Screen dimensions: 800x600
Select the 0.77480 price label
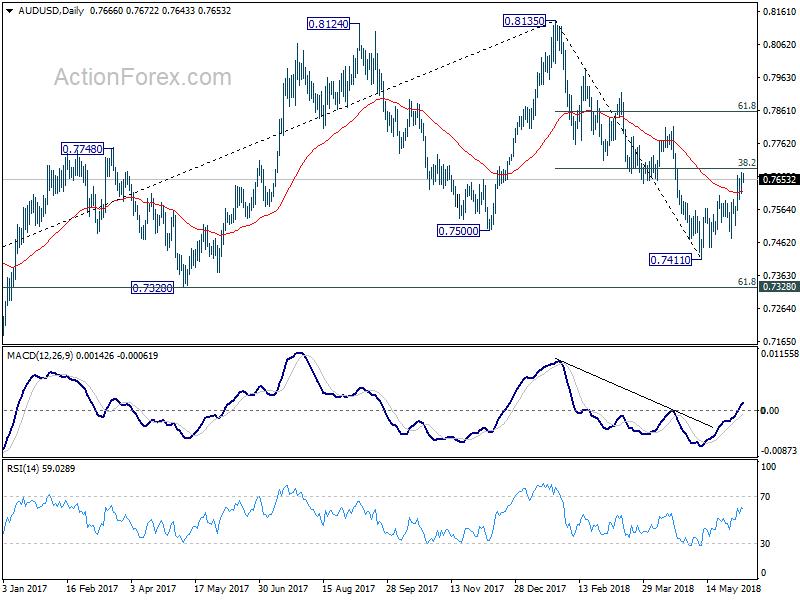coord(82,148)
